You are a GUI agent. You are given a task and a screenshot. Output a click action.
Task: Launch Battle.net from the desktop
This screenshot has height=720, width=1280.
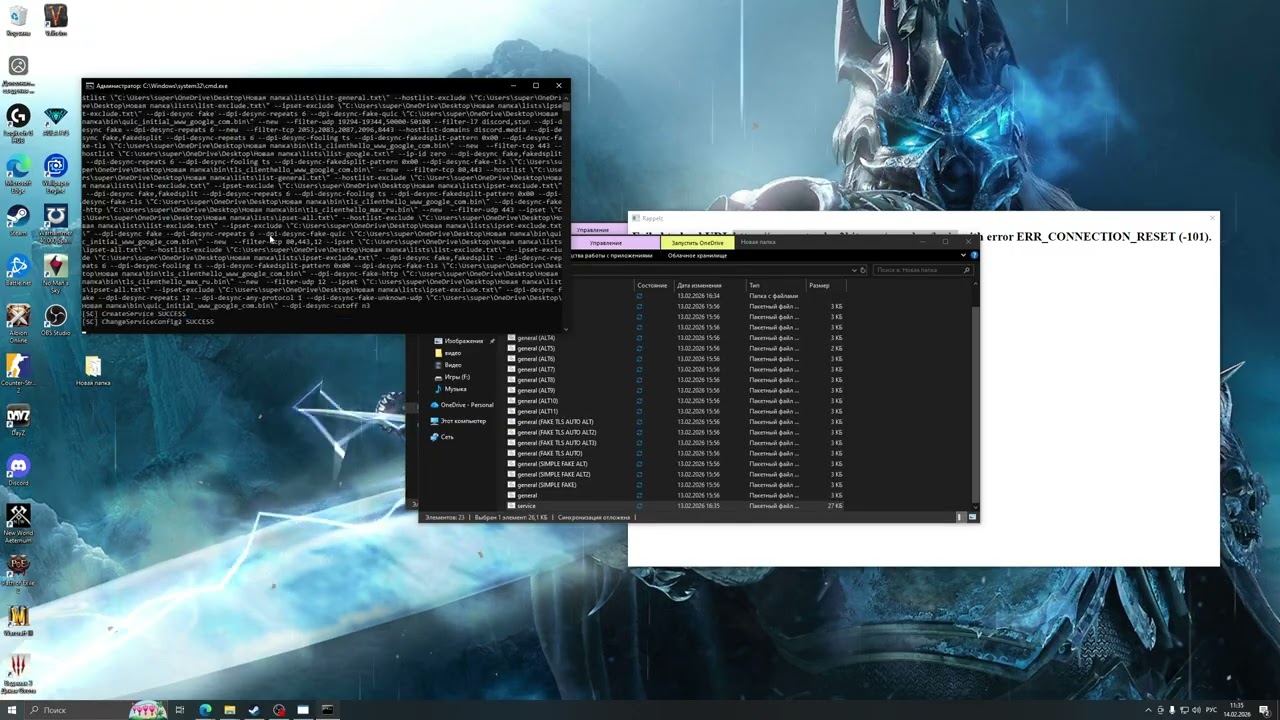[18, 270]
